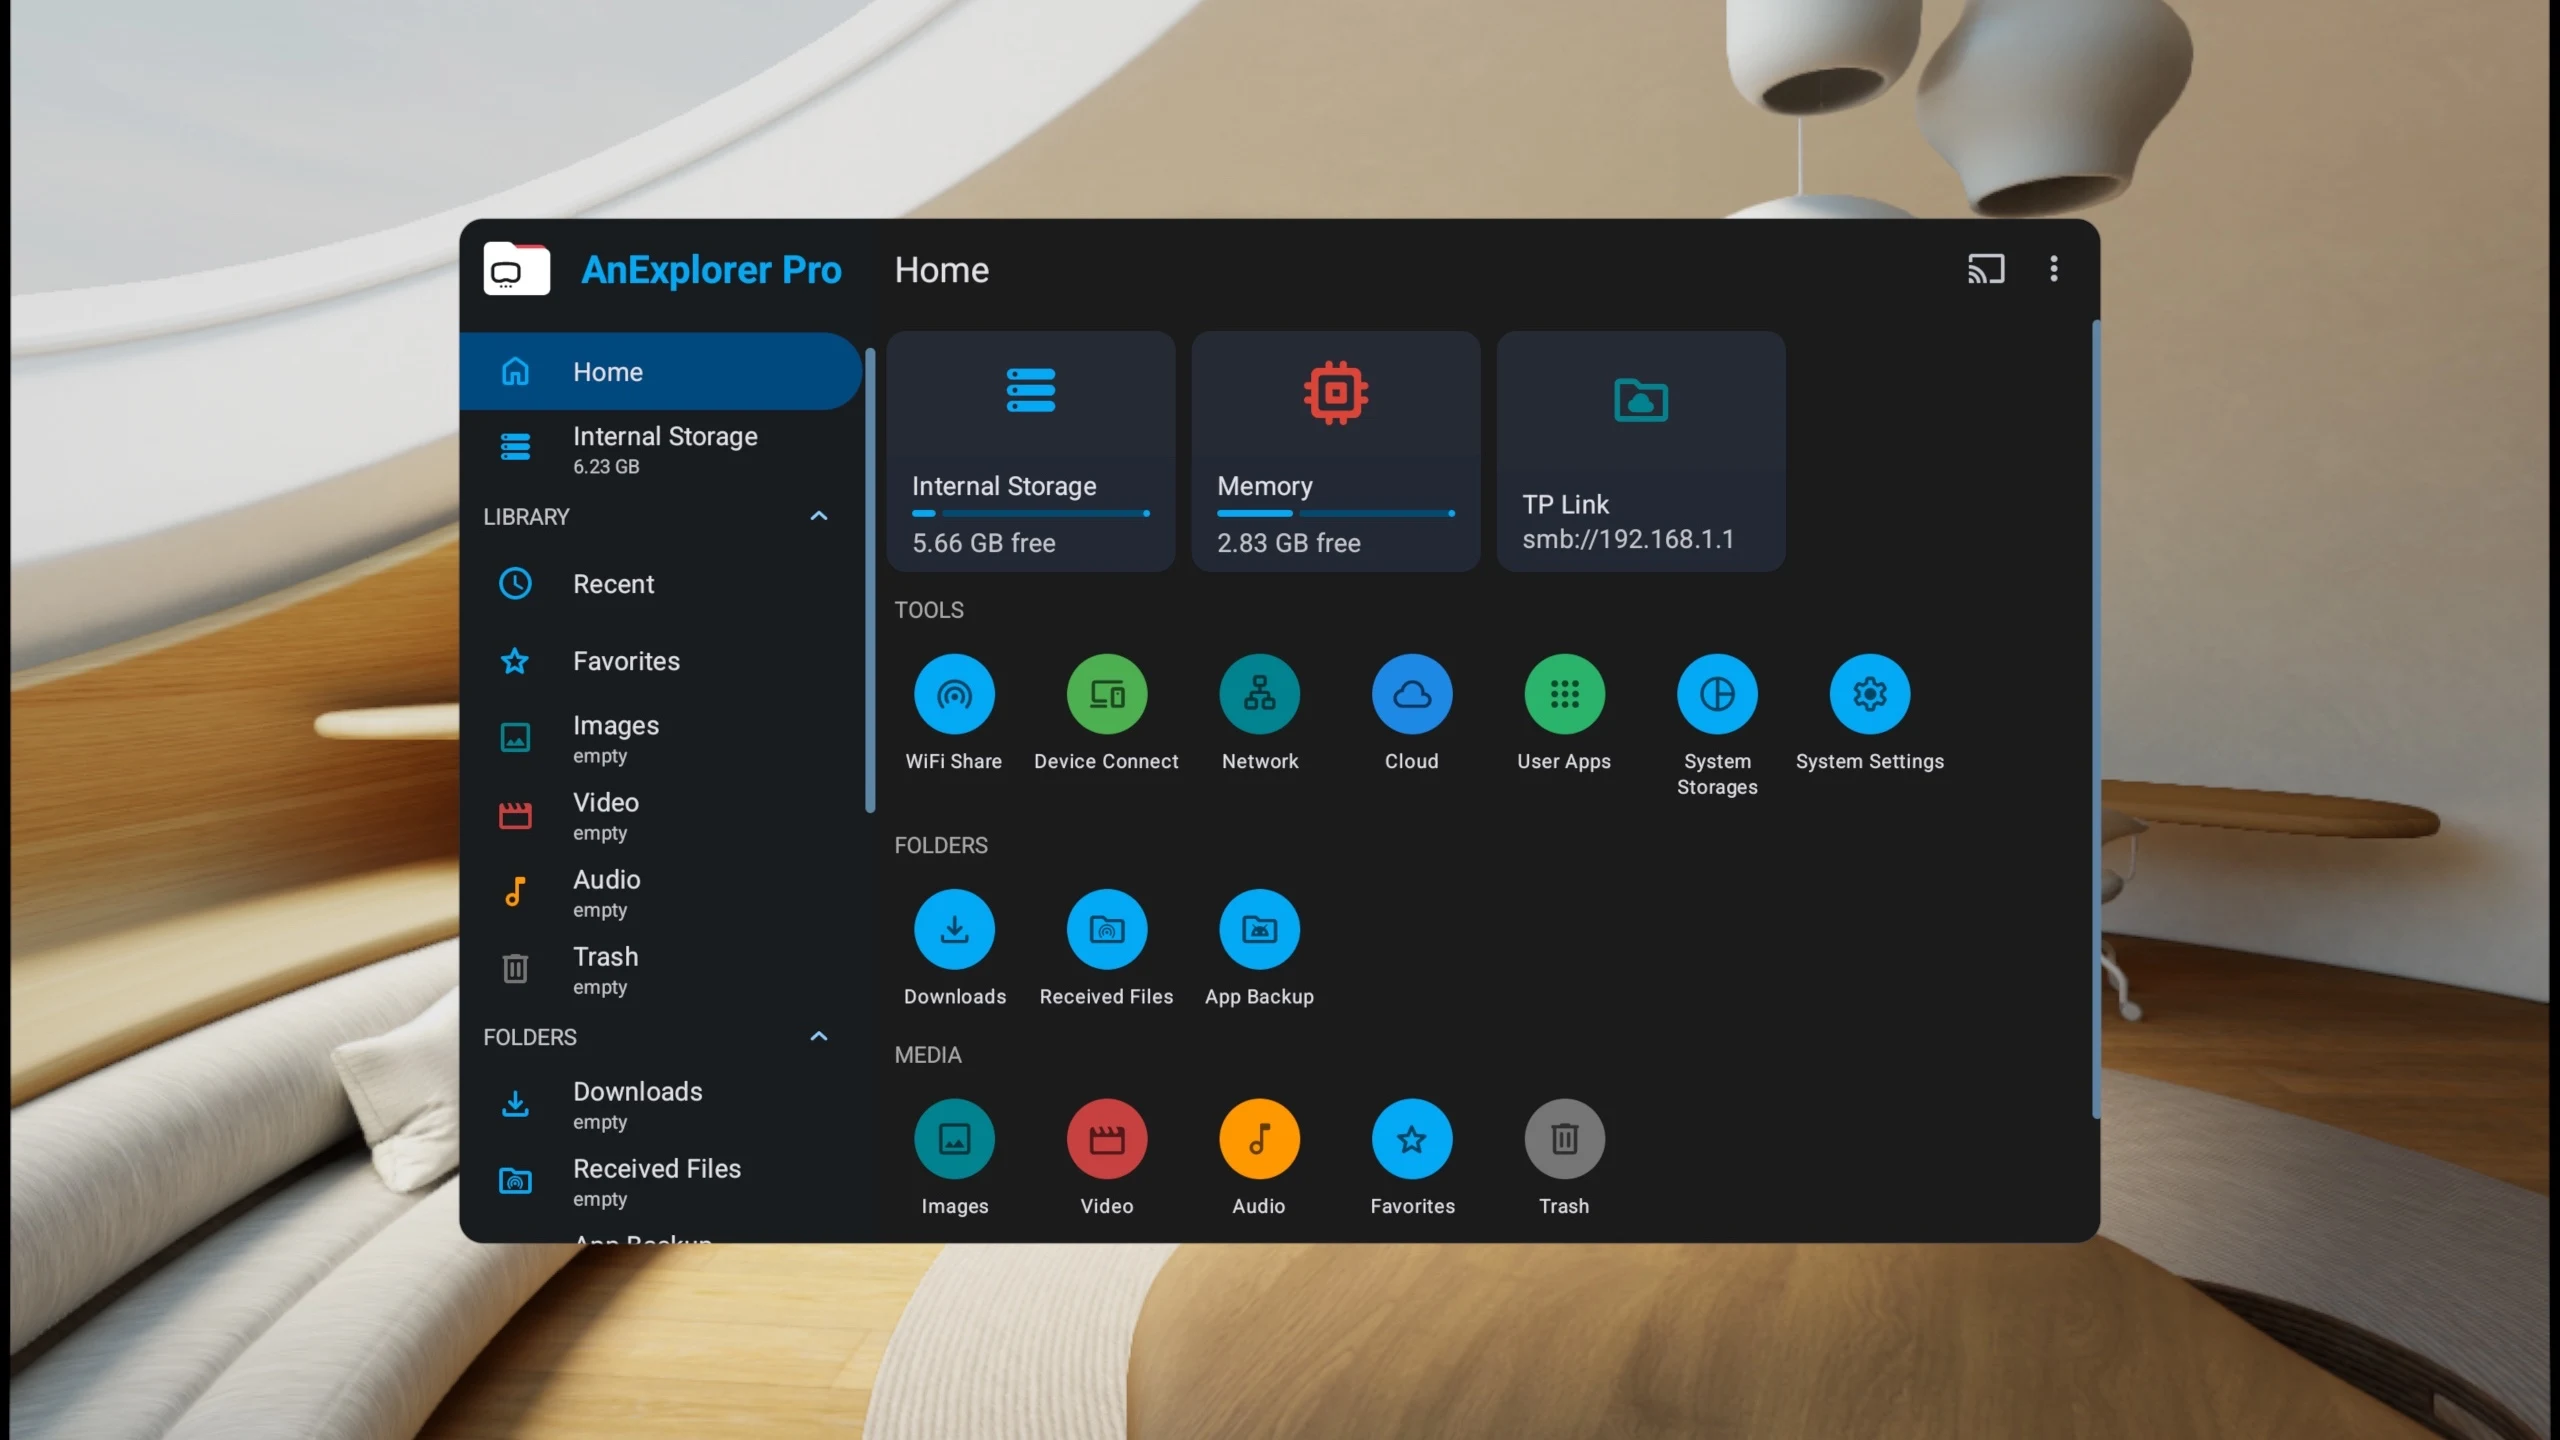Open the Images media circle icon
Viewport: 2560px width, 1440px height.
954,1139
